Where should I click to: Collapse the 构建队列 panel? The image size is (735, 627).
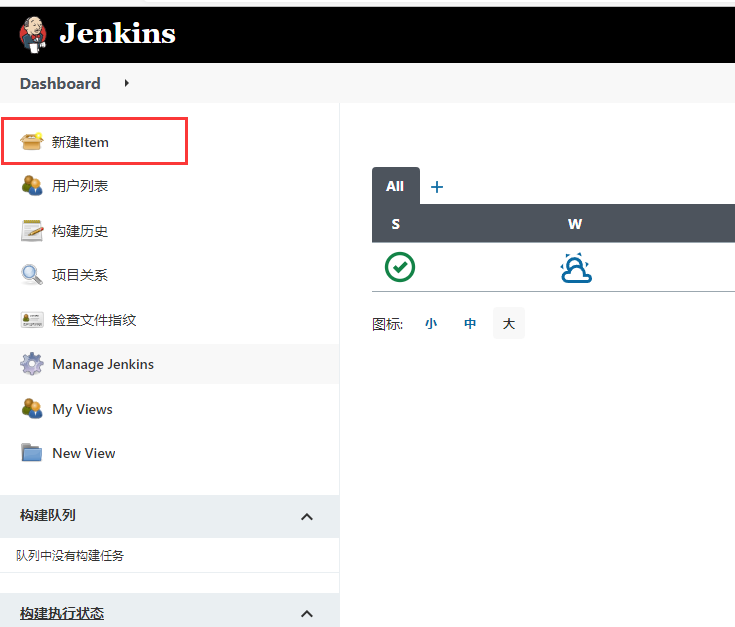(307, 517)
